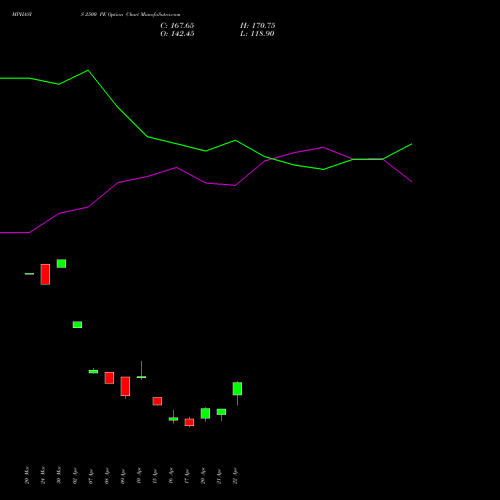Click the right end of the green indicator line
Screen dimensions: 500x500
pyautogui.click(x=411, y=144)
